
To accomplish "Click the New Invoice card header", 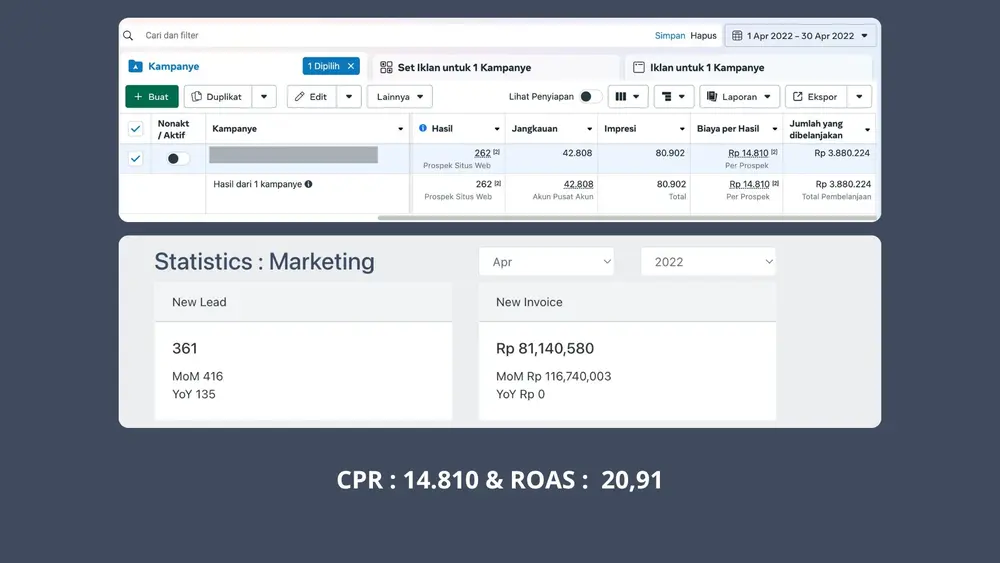I will coord(628,302).
